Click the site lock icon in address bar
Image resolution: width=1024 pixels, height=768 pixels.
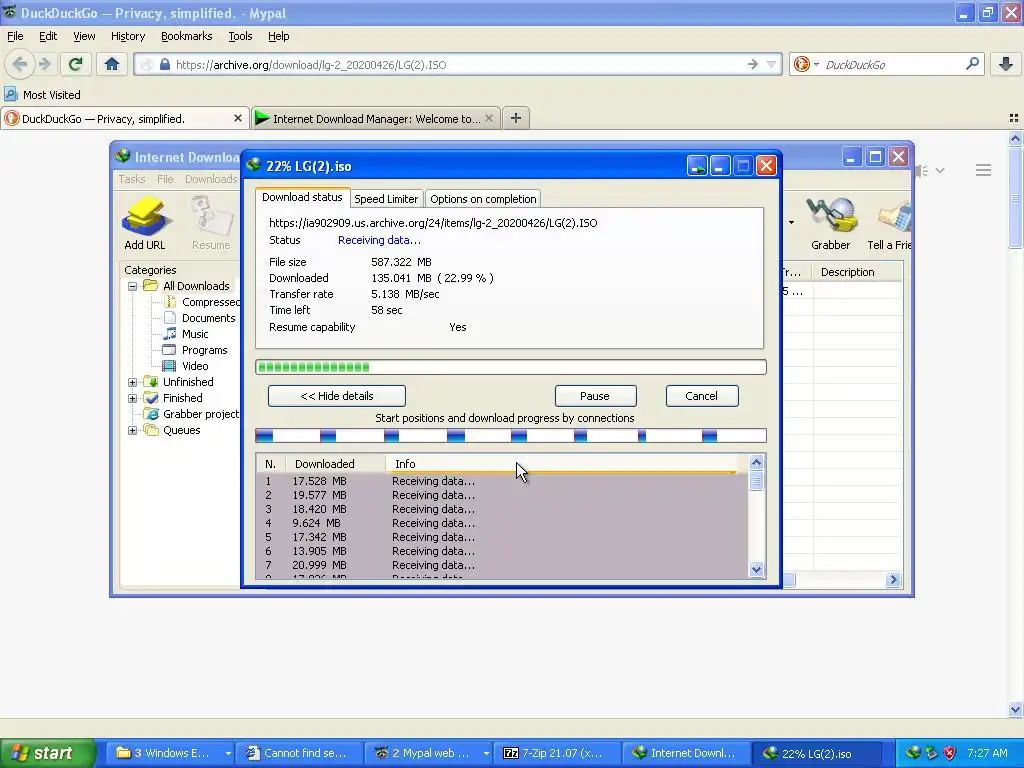[x=165, y=64]
